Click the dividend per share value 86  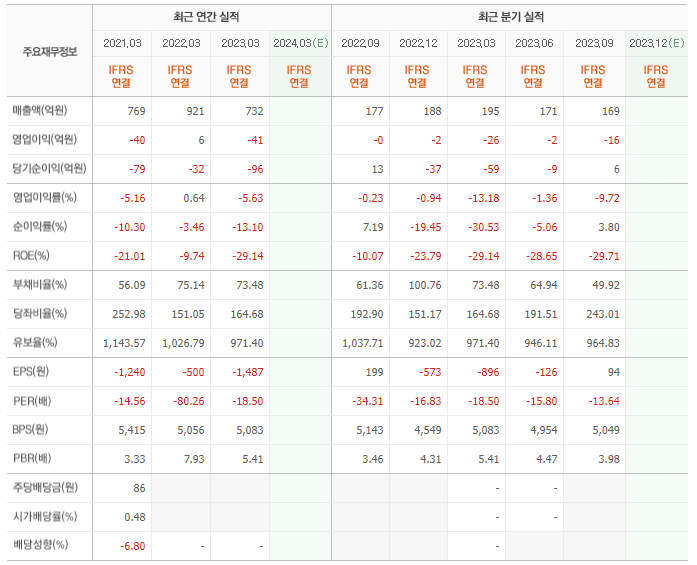pyautogui.click(x=140, y=488)
